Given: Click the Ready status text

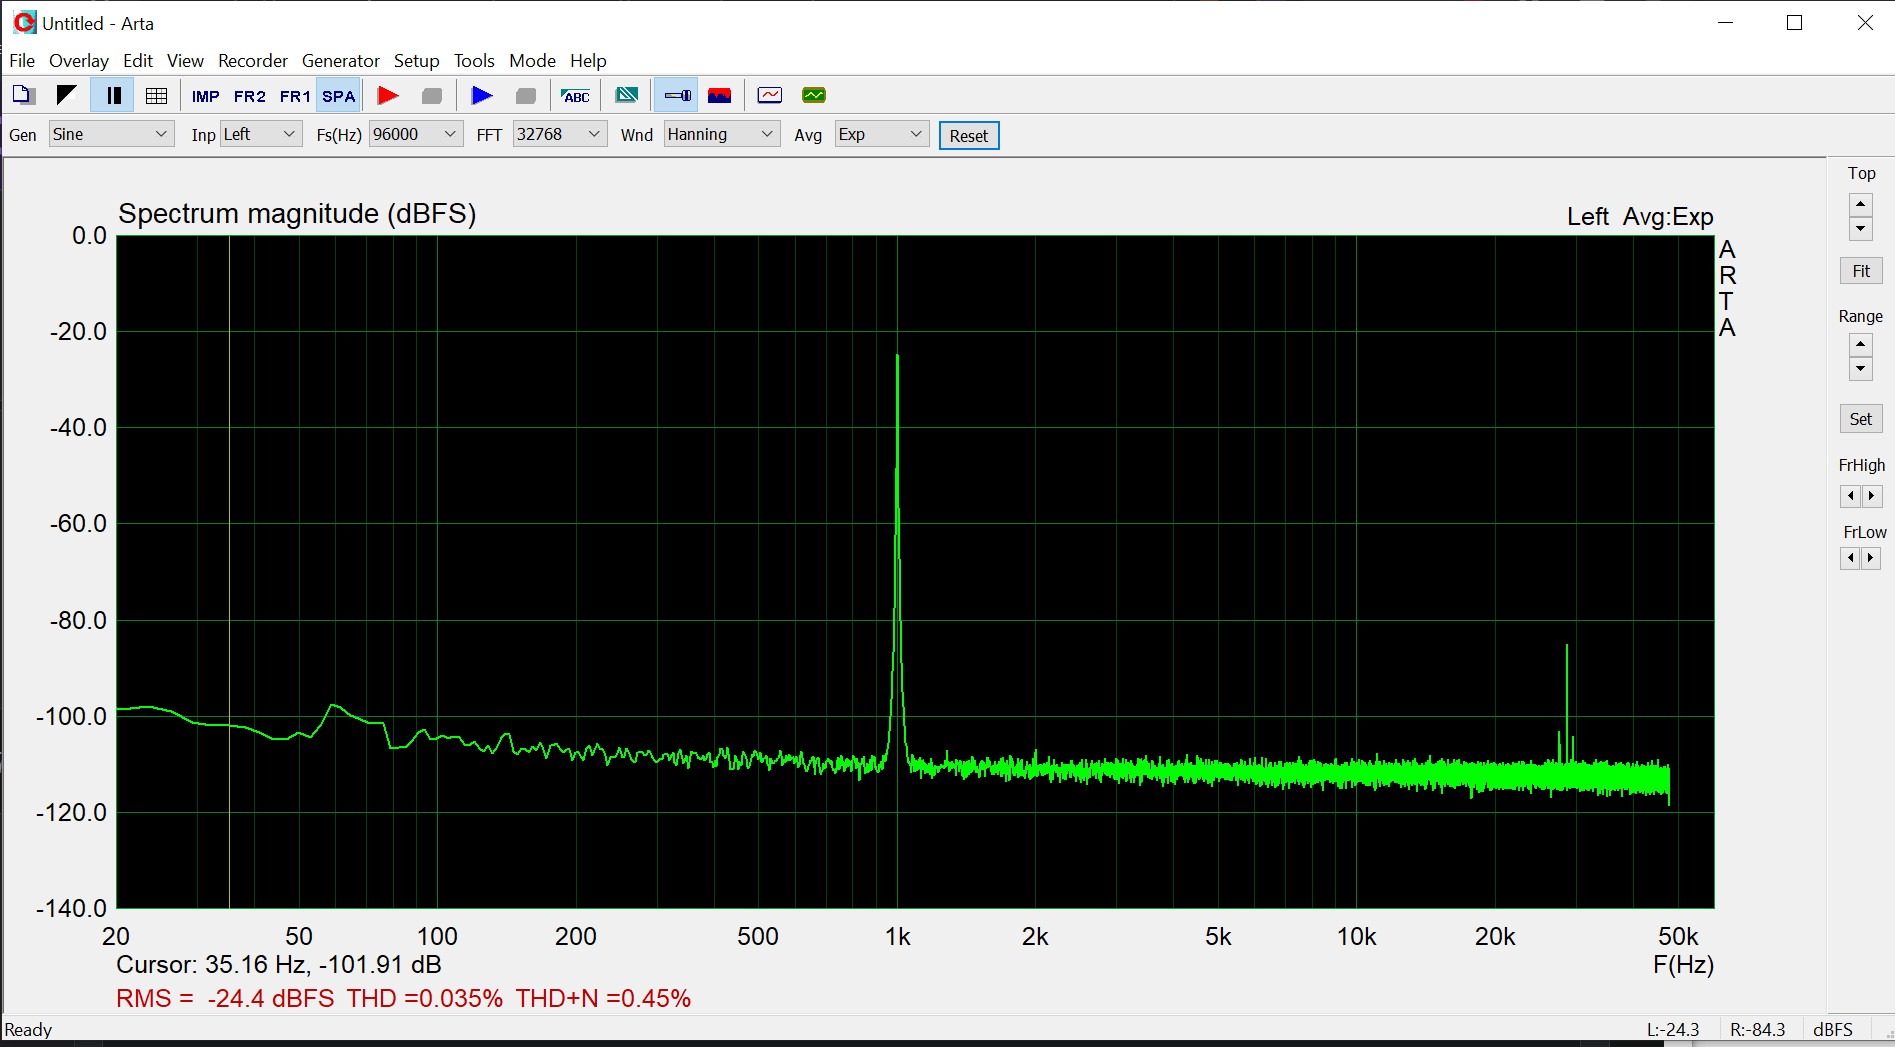Looking at the screenshot, I should (x=28, y=1030).
